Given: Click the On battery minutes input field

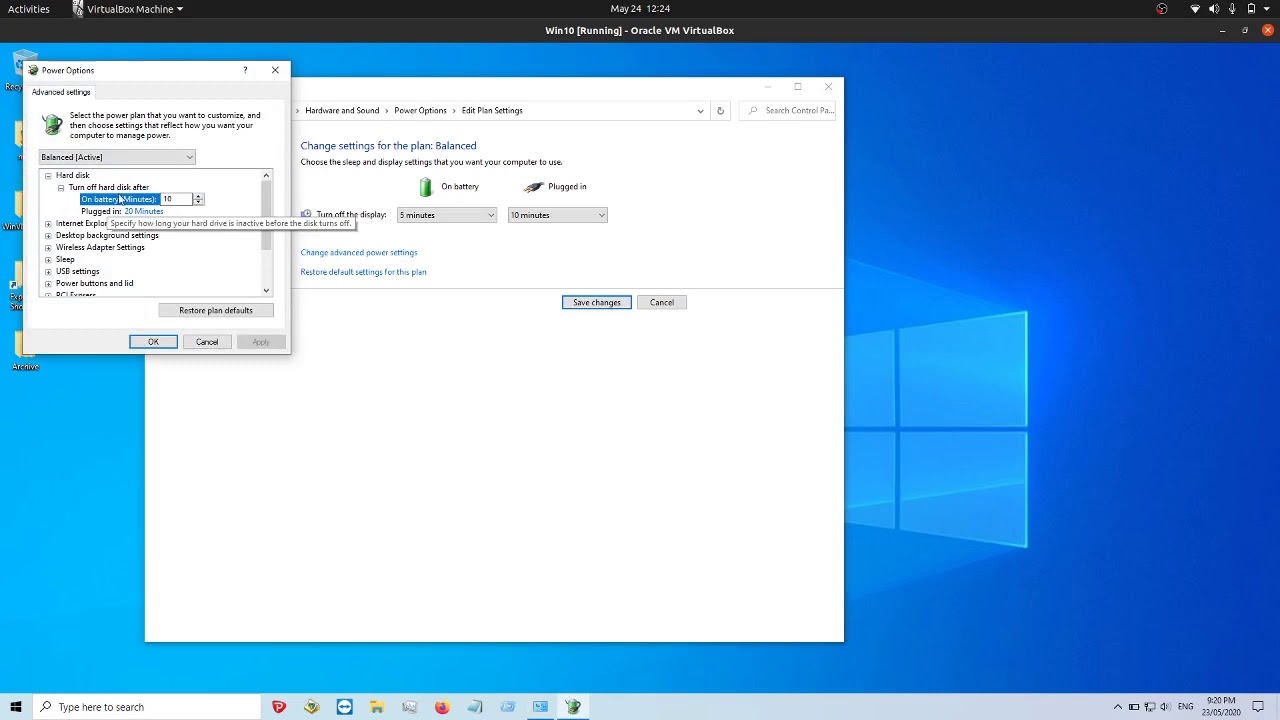Looking at the screenshot, I should (176, 200).
